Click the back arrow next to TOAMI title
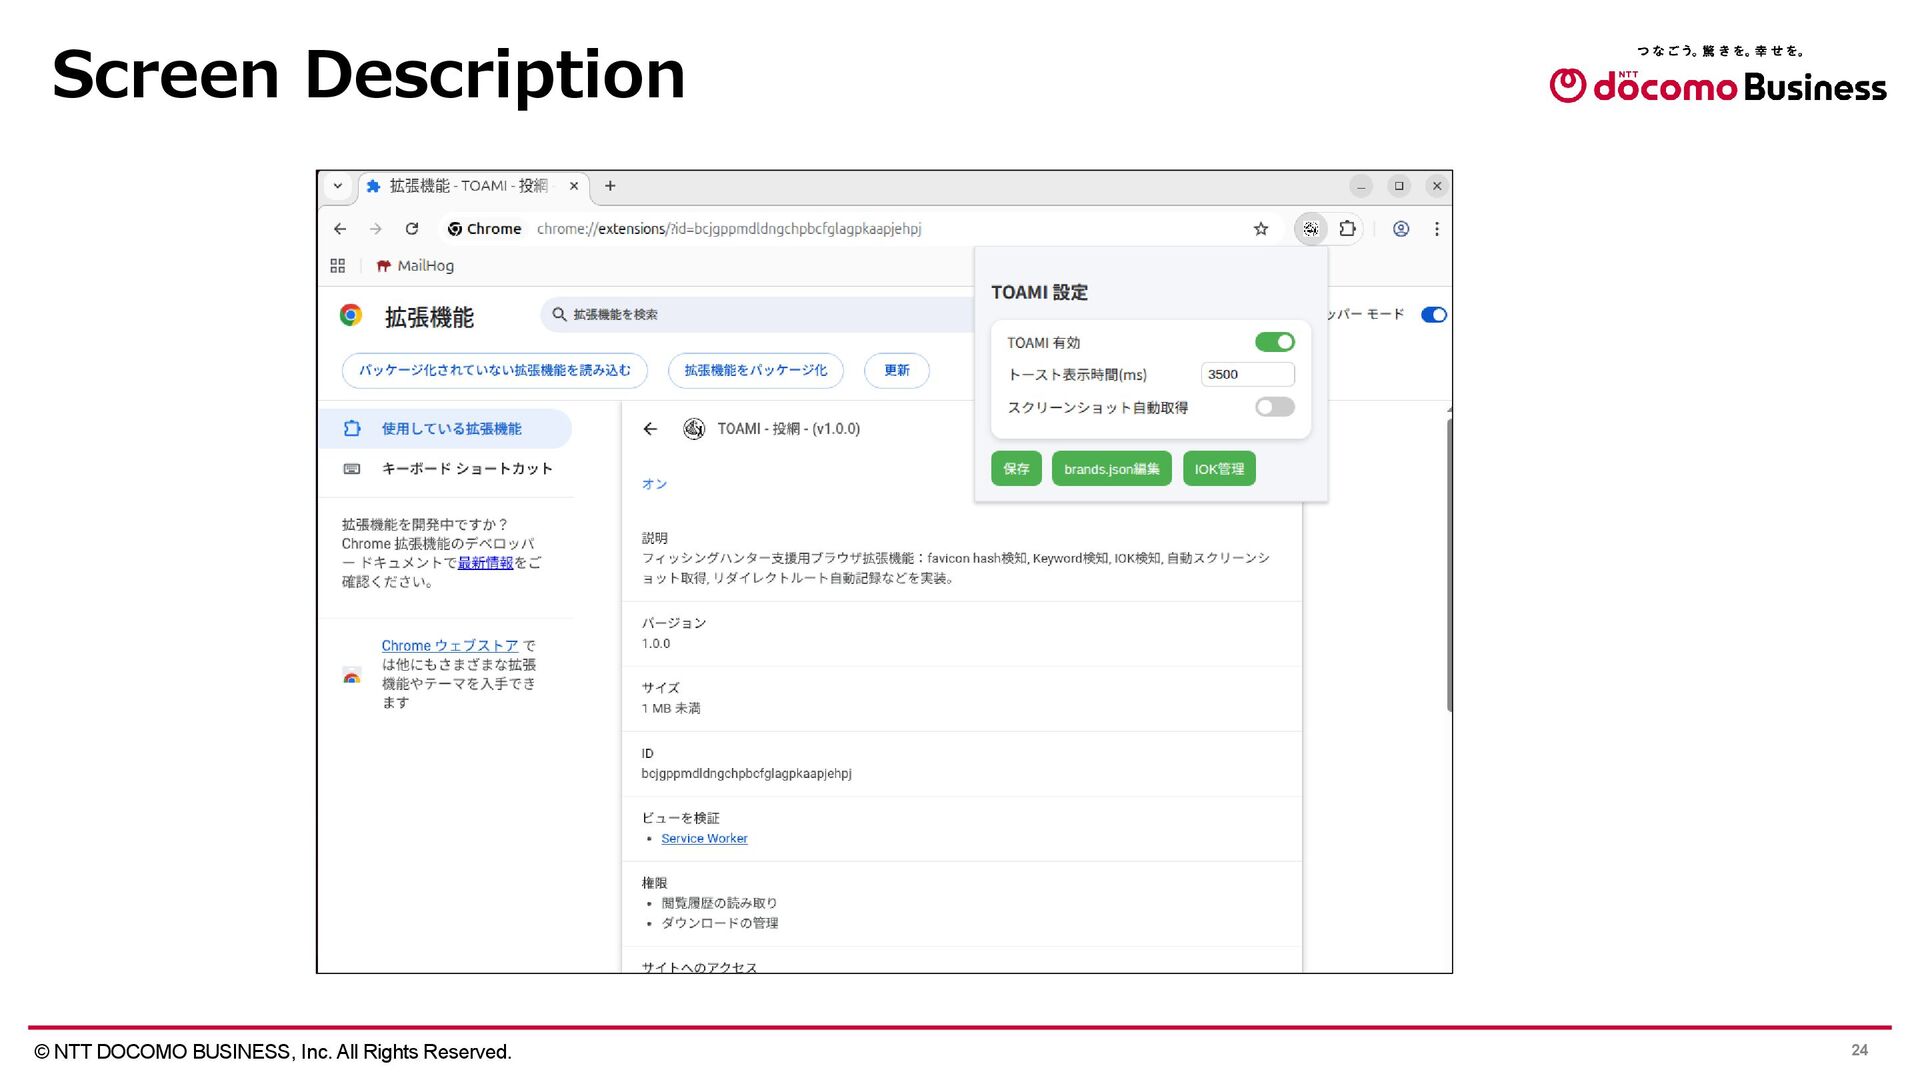Screen dimensions: 1920x1080 coord(650,429)
